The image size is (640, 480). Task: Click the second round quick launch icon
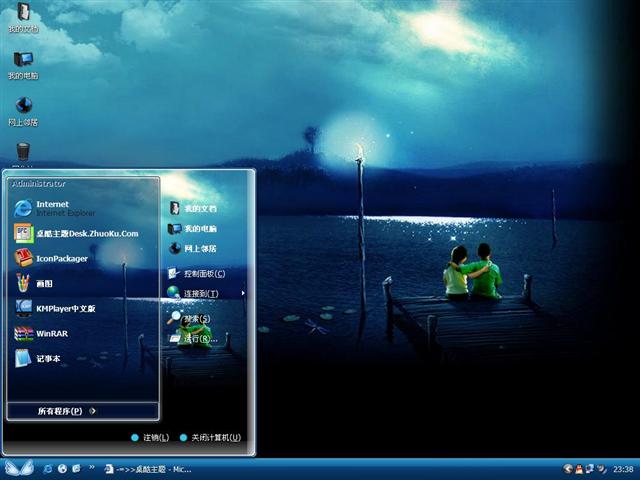coord(62,469)
